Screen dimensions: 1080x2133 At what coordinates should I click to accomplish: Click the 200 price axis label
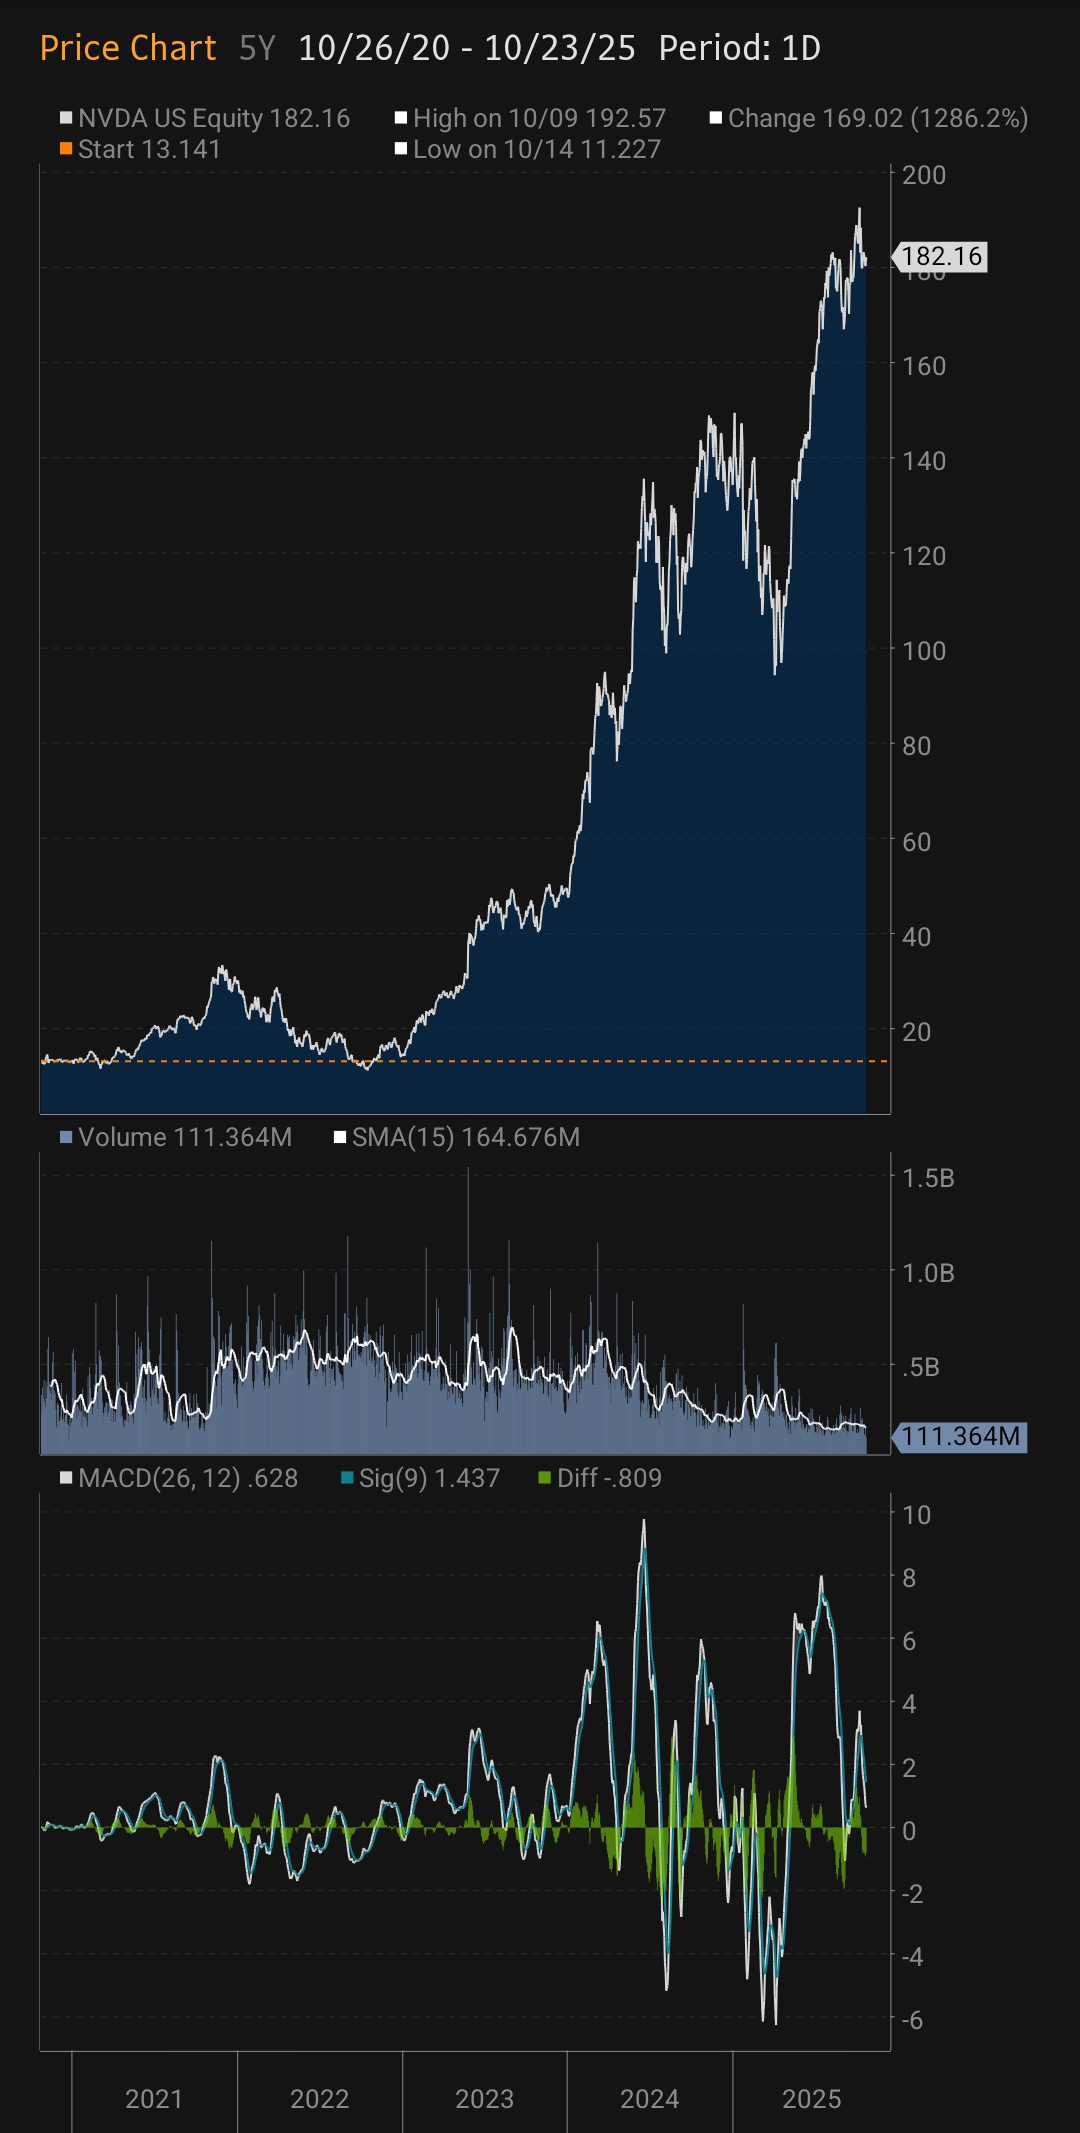(924, 175)
